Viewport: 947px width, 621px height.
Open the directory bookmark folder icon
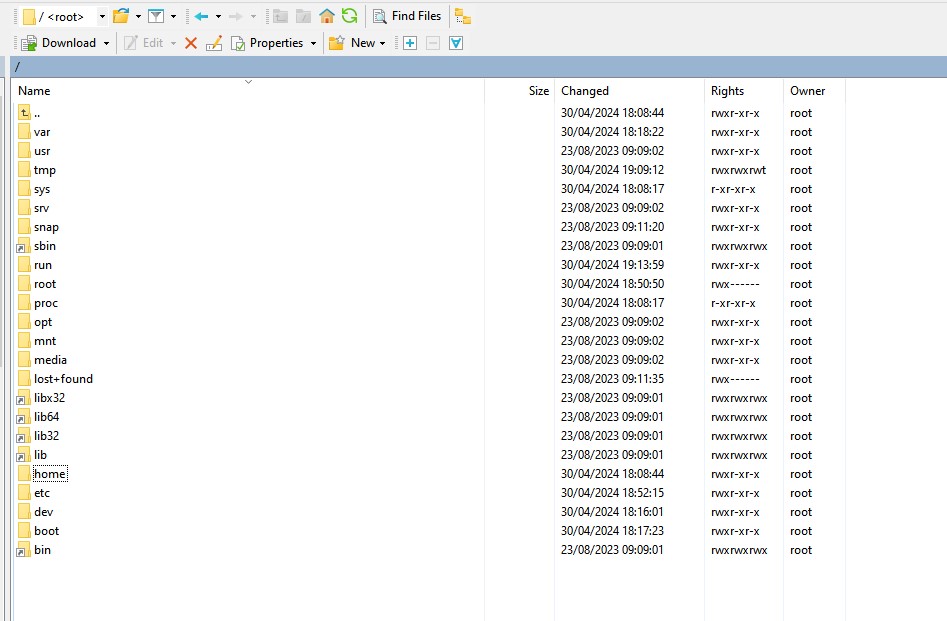(x=121, y=16)
